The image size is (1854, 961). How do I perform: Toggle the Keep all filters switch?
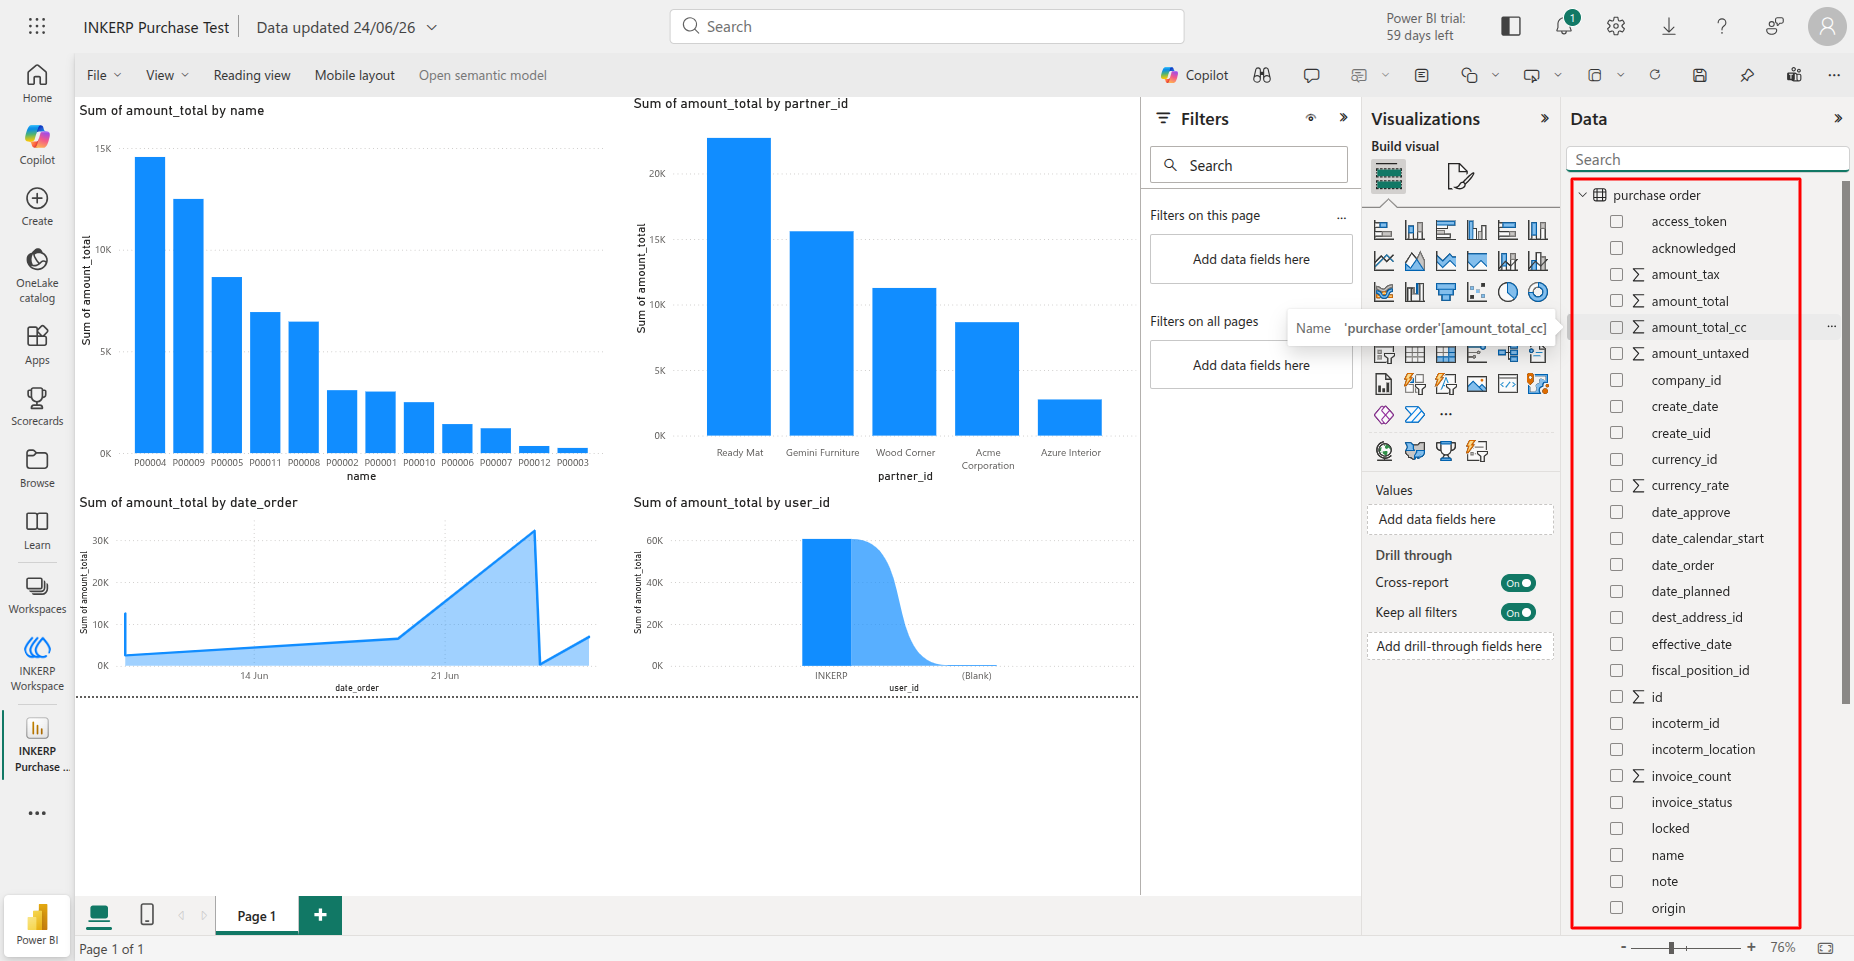[x=1518, y=613]
